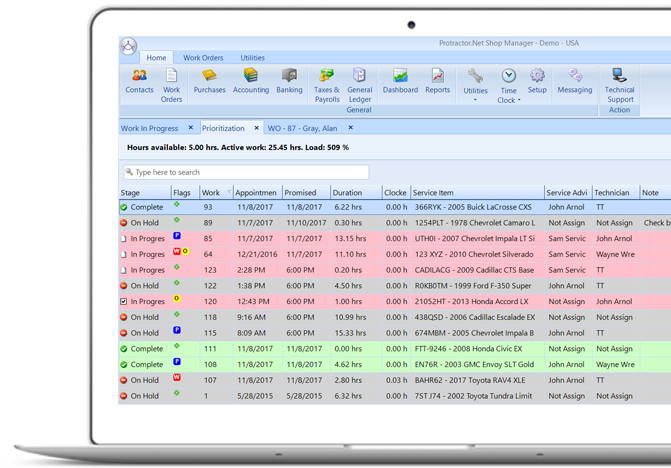The width and height of the screenshot is (671, 468).
Task: Toggle the checkbox for work order 123
Action: tap(124, 270)
